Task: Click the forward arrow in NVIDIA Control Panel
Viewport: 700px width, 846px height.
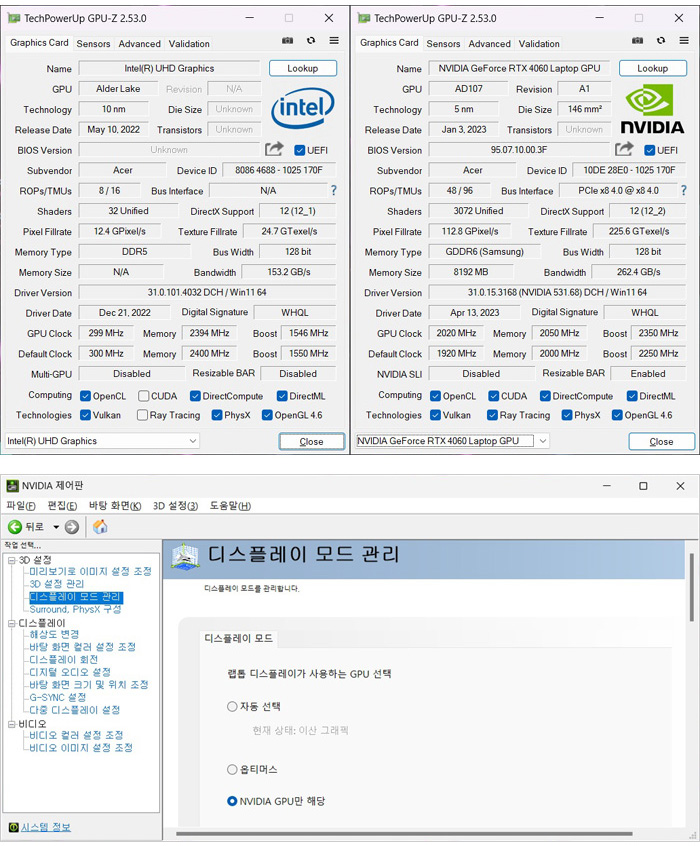Action: click(72, 527)
